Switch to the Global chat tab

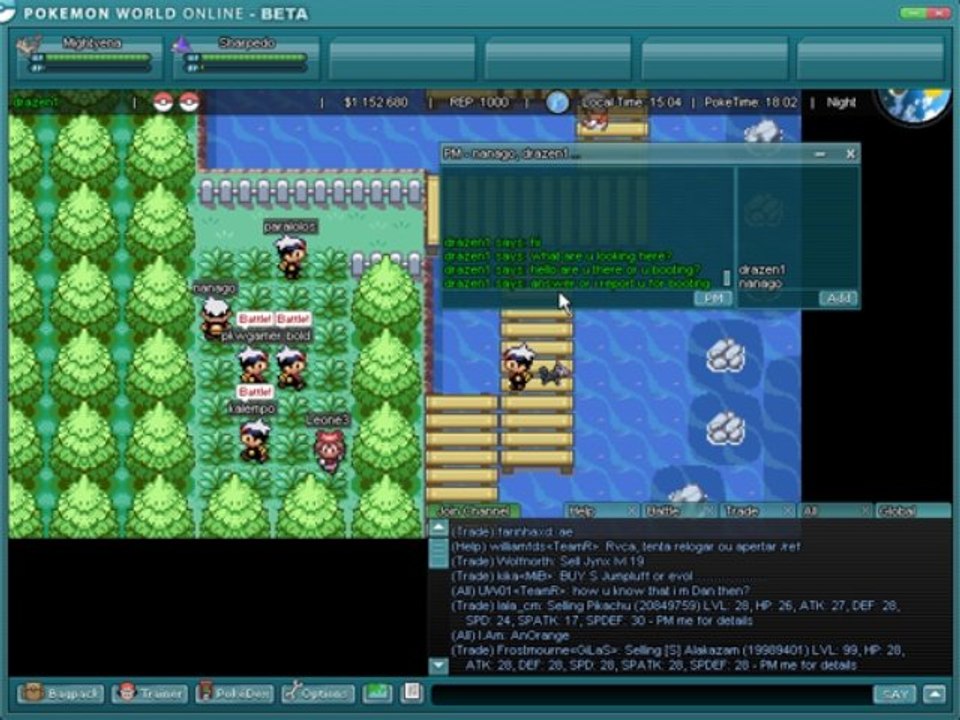pyautogui.click(x=913, y=511)
